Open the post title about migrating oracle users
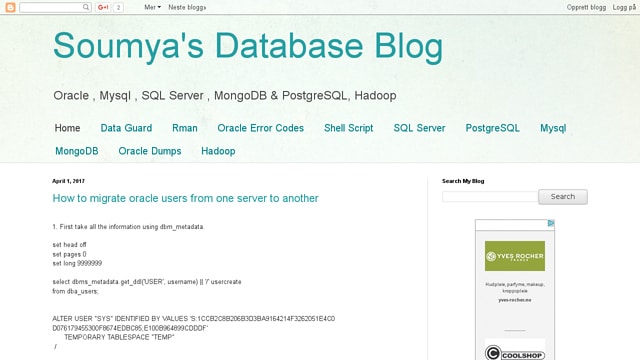This screenshot has height=360, width=640. (185, 198)
